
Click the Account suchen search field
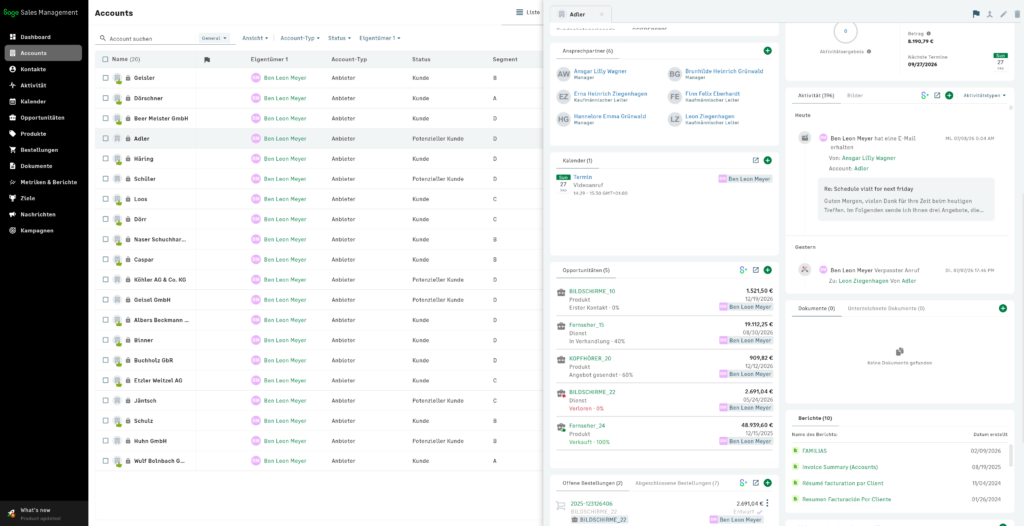coord(152,39)
